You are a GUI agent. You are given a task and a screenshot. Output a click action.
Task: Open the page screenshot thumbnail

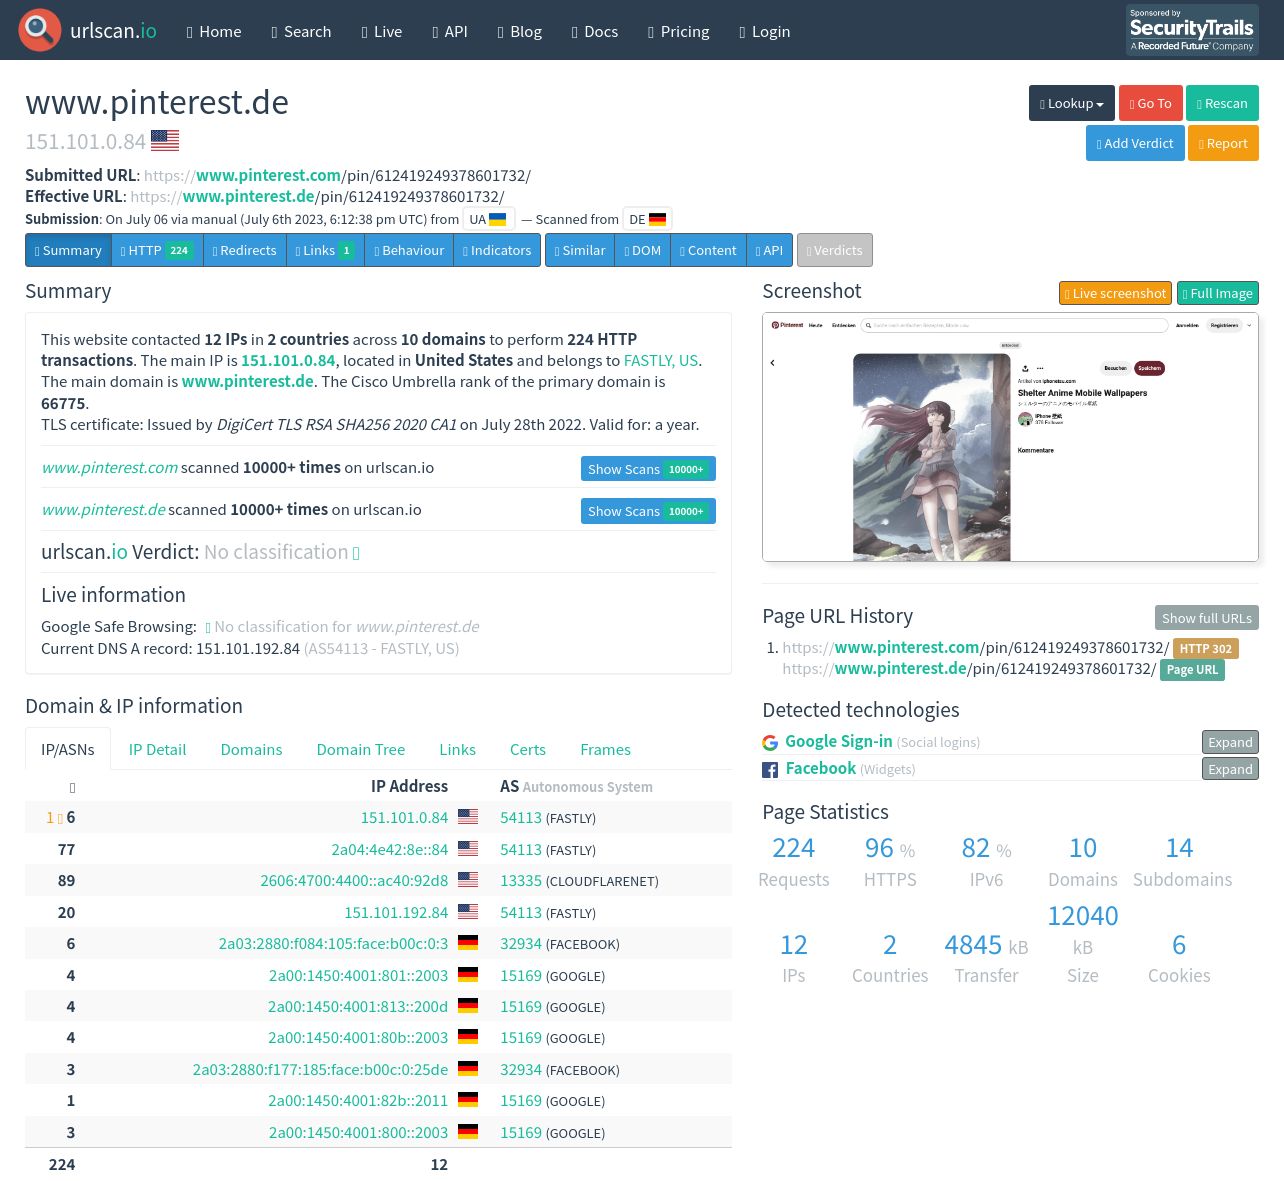click(1010, 437)
